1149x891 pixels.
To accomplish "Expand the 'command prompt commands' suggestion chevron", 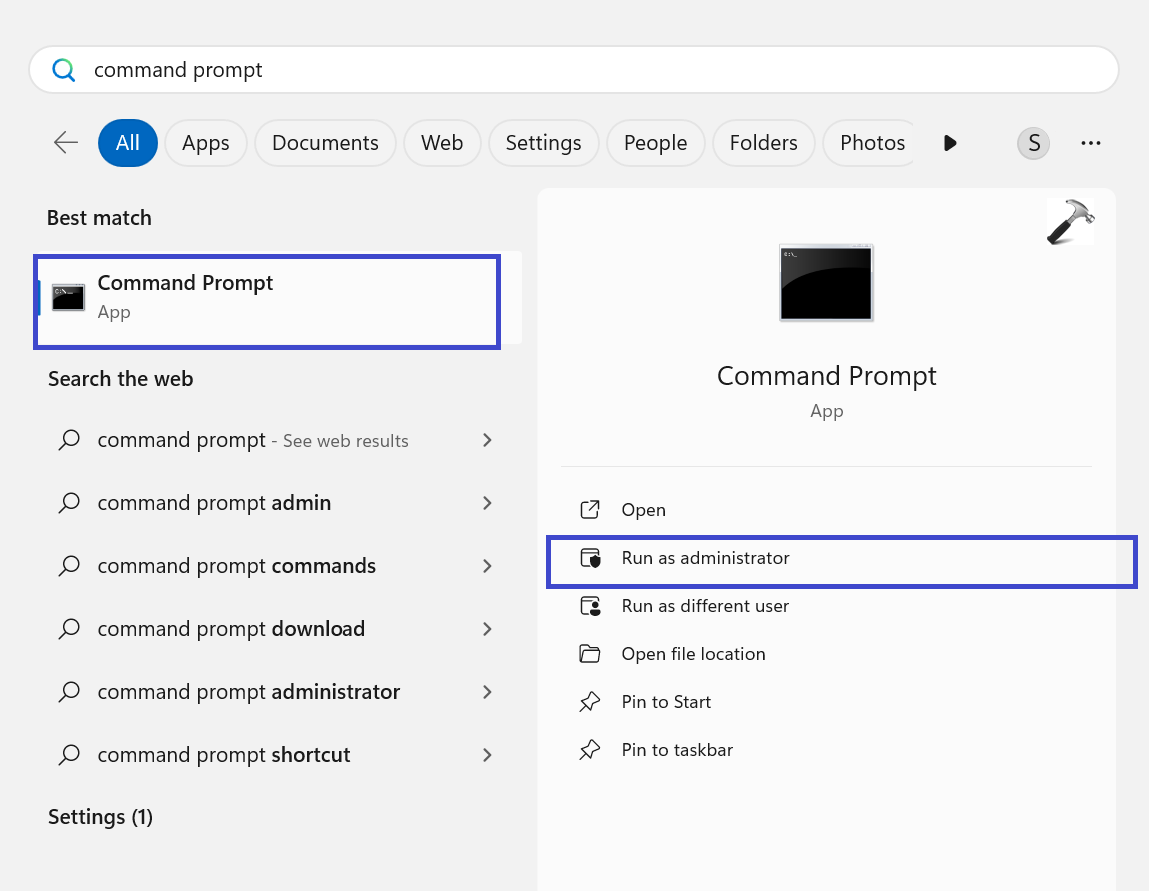I will tap(487, 566).
